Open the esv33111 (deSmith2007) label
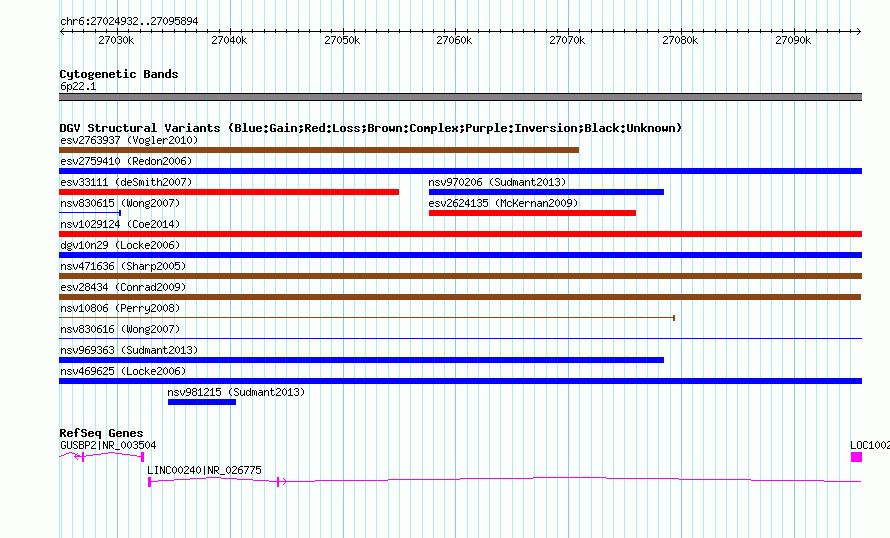This screenshot has width=890, height=538. tap(126, 182)
